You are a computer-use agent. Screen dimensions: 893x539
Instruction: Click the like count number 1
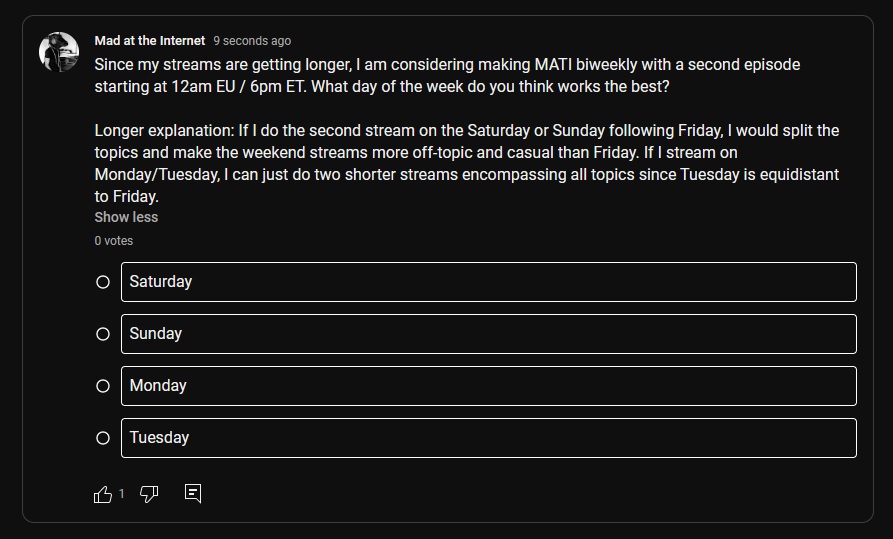(121, 493)
